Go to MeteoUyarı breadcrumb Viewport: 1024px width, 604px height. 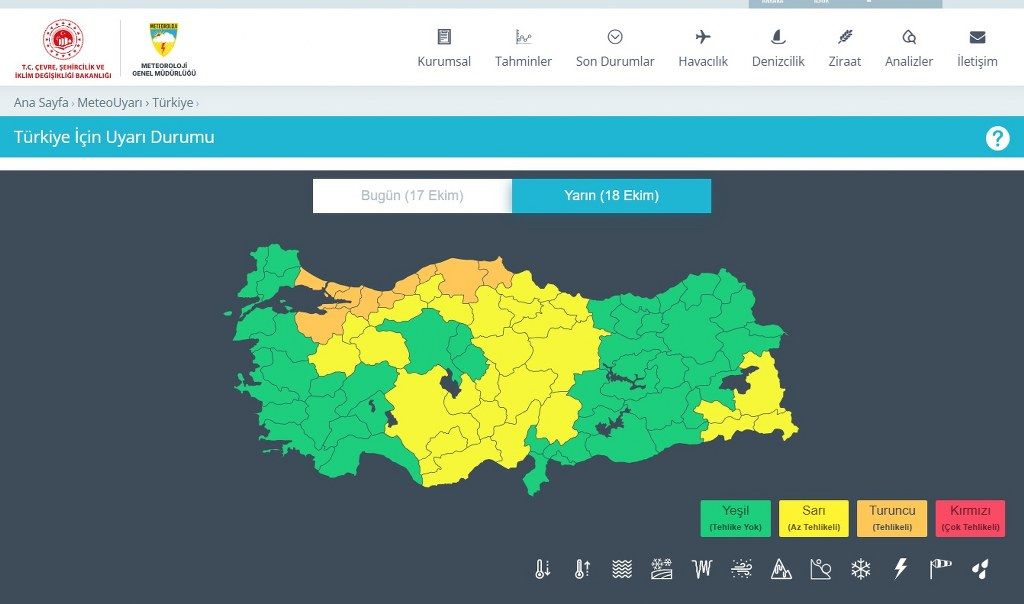110,103
